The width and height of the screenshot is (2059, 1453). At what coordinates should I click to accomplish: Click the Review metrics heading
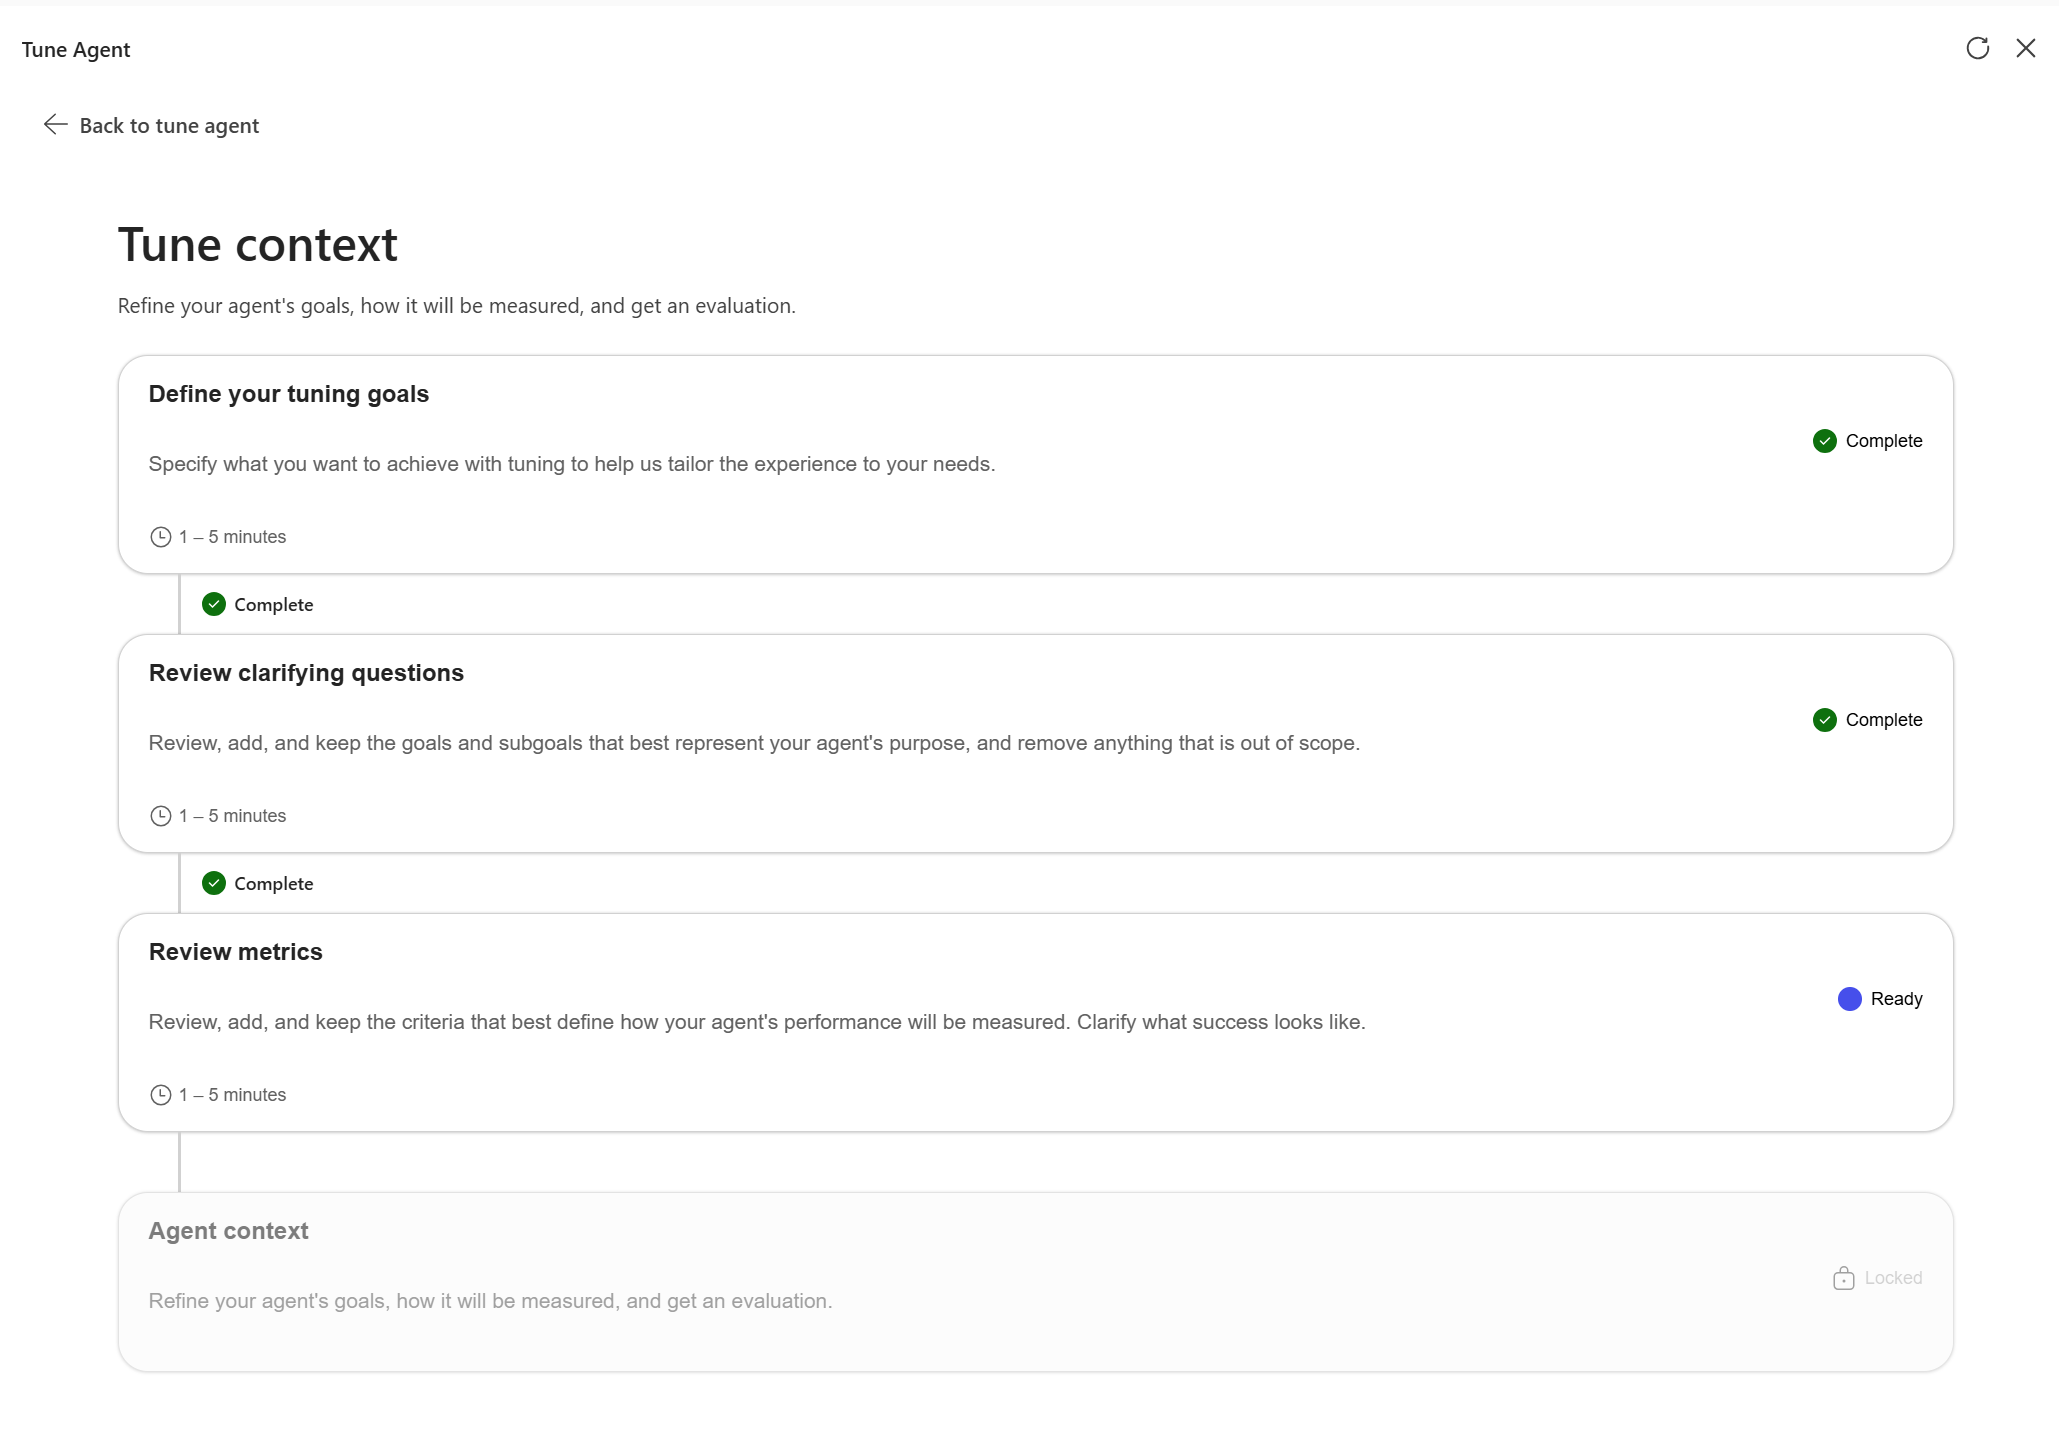click(236, 952)
